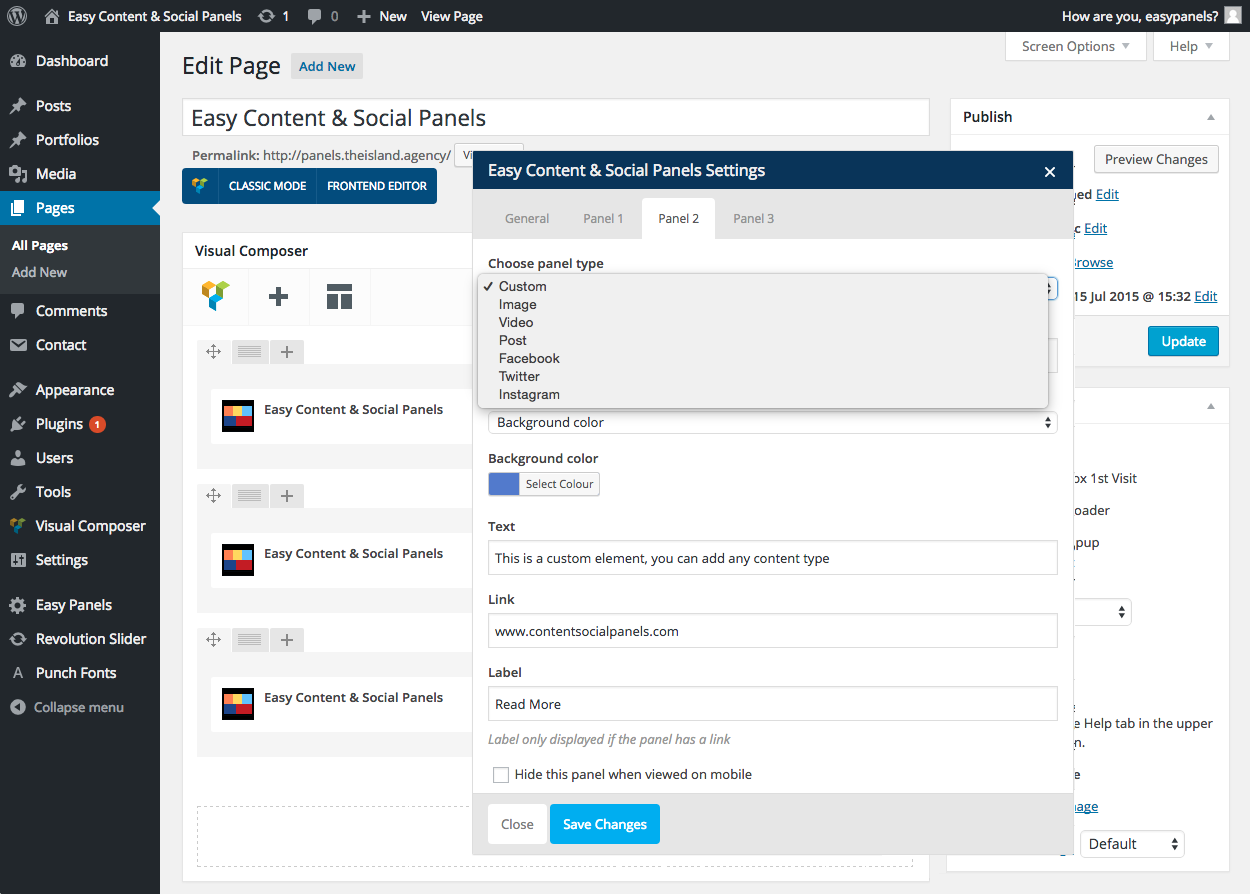The image size is (1250, 894).
Task: Switch to the Panel 3 tab
Action: pos(753,218)
